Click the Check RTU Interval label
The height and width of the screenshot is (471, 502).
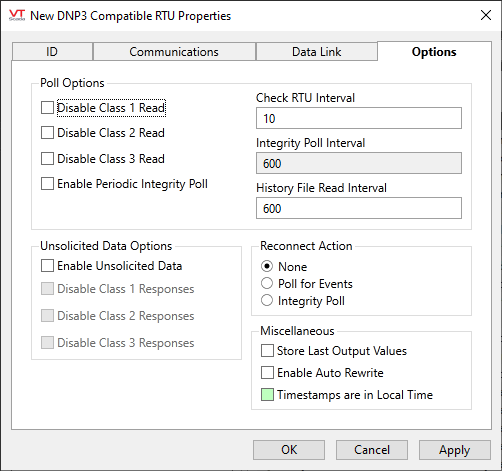pos(305,98)
